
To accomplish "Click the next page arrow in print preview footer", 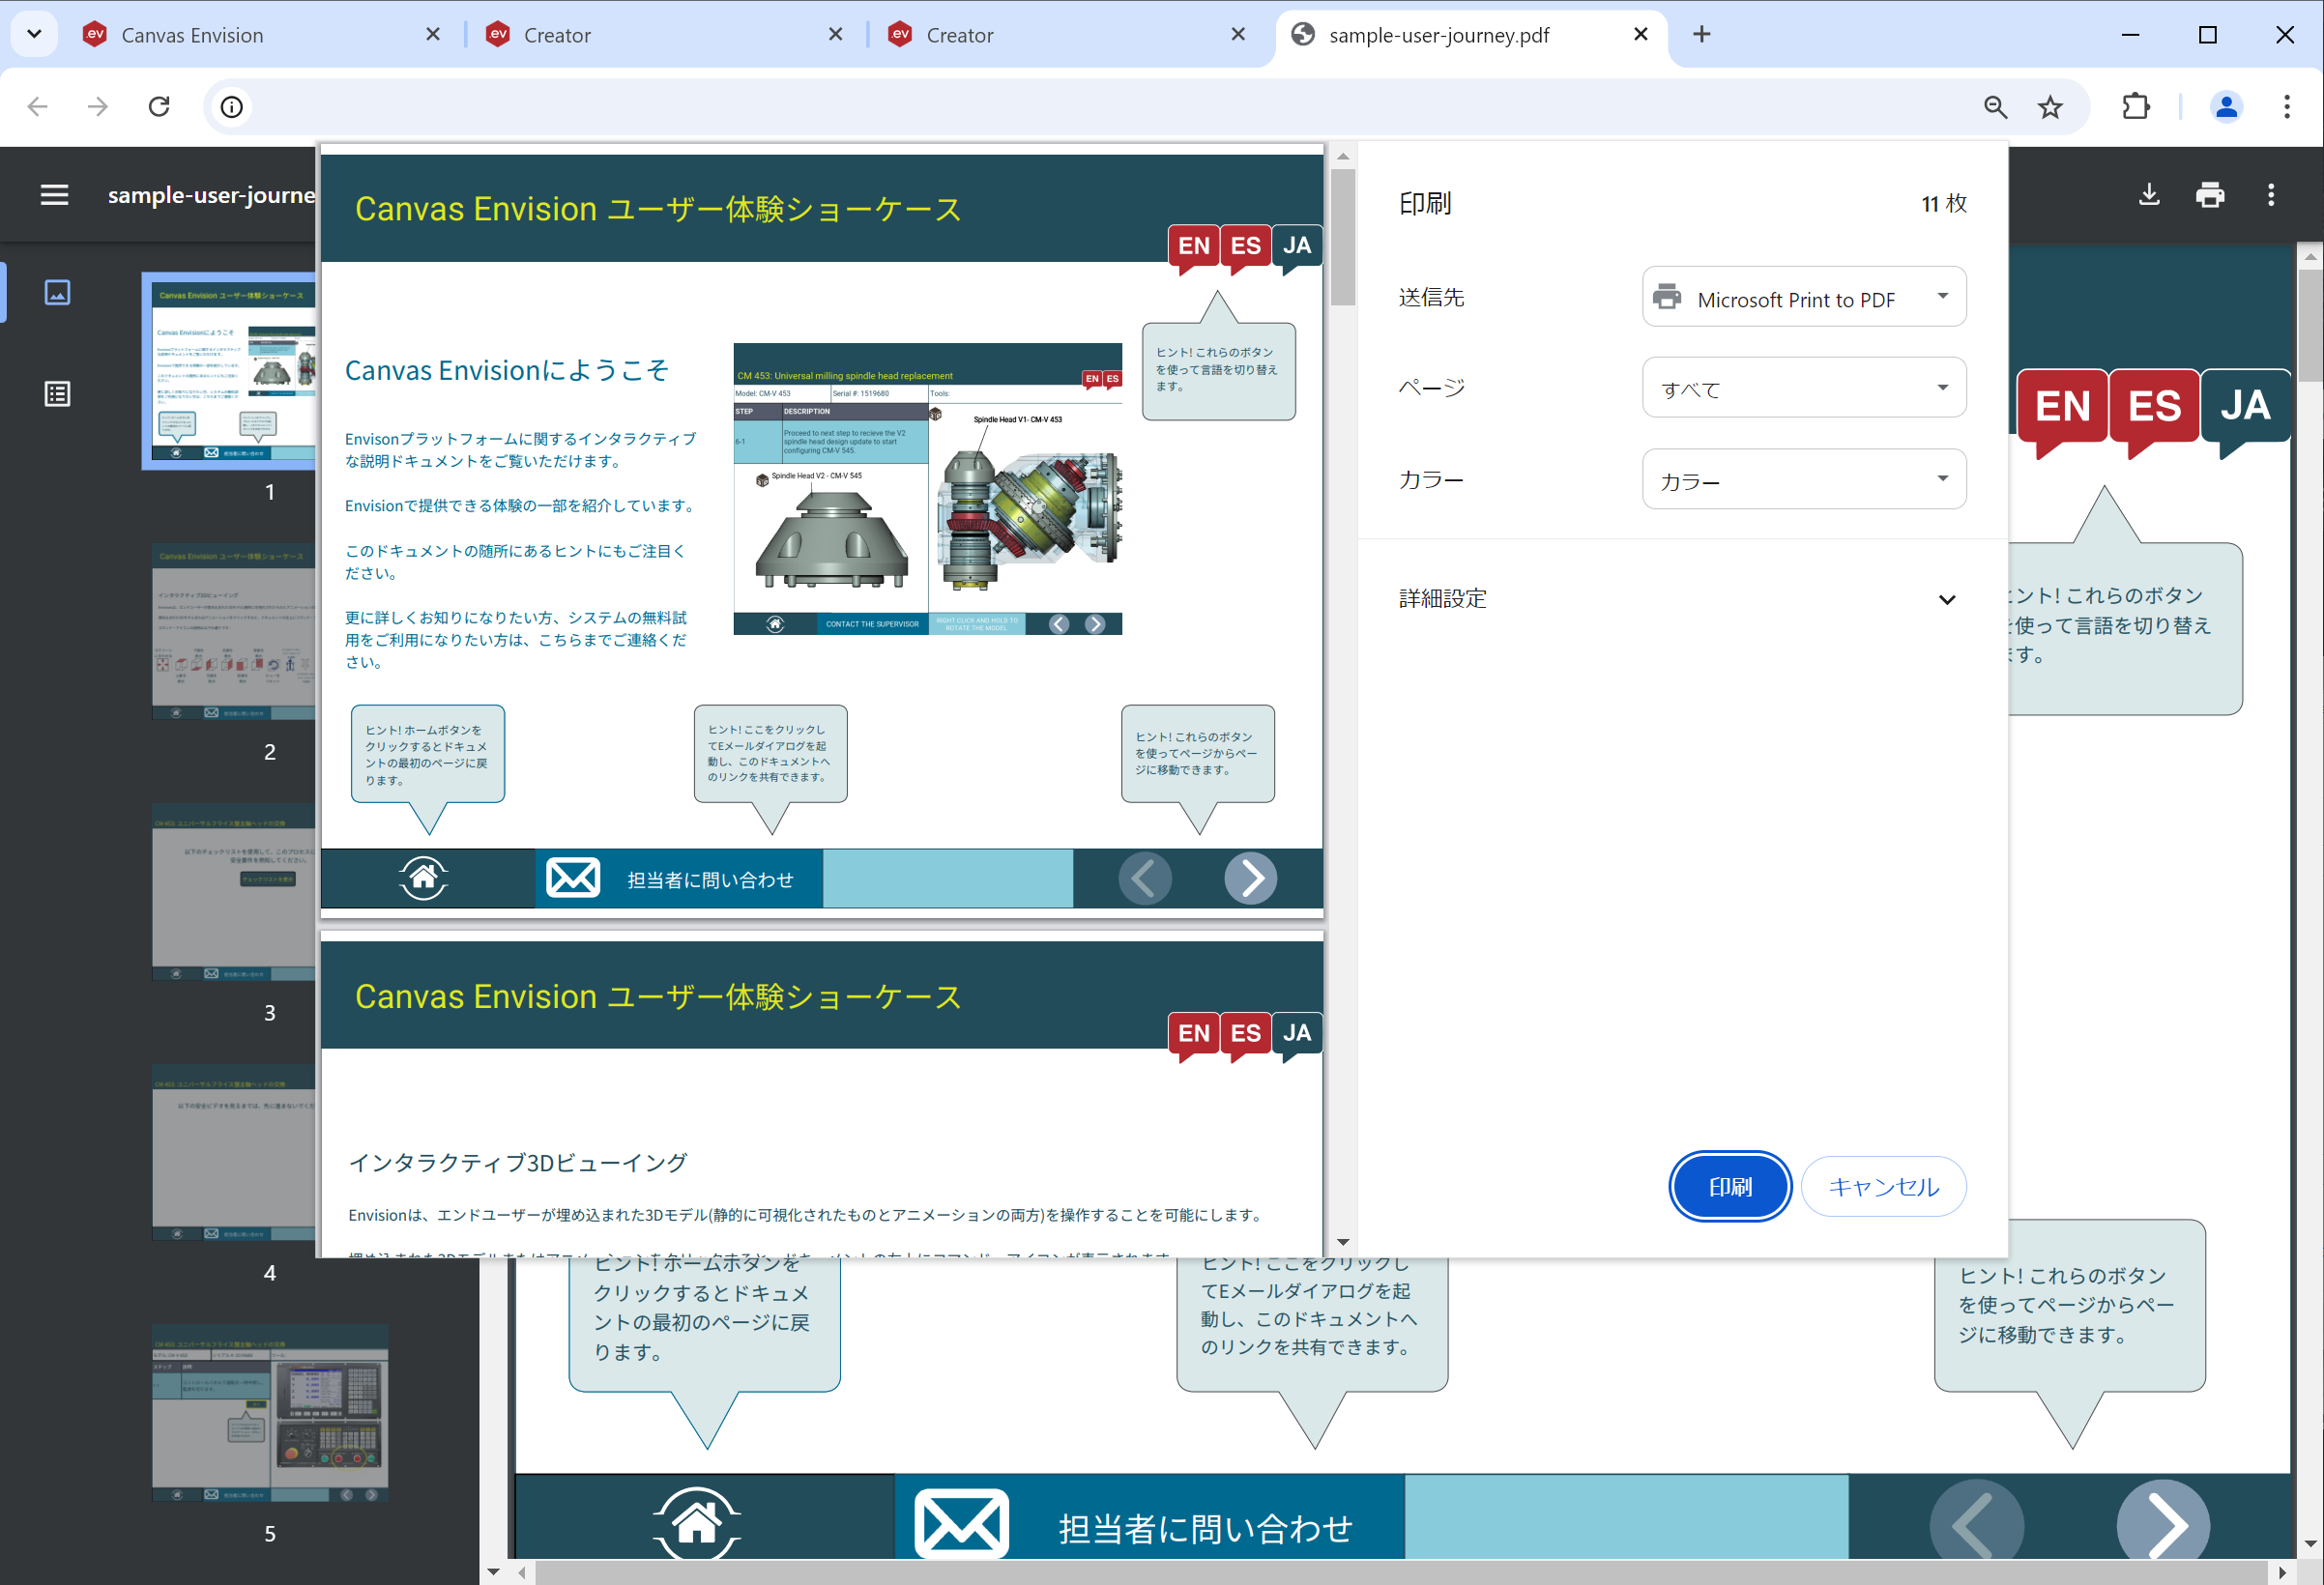I will click(x=1250, y=878).
